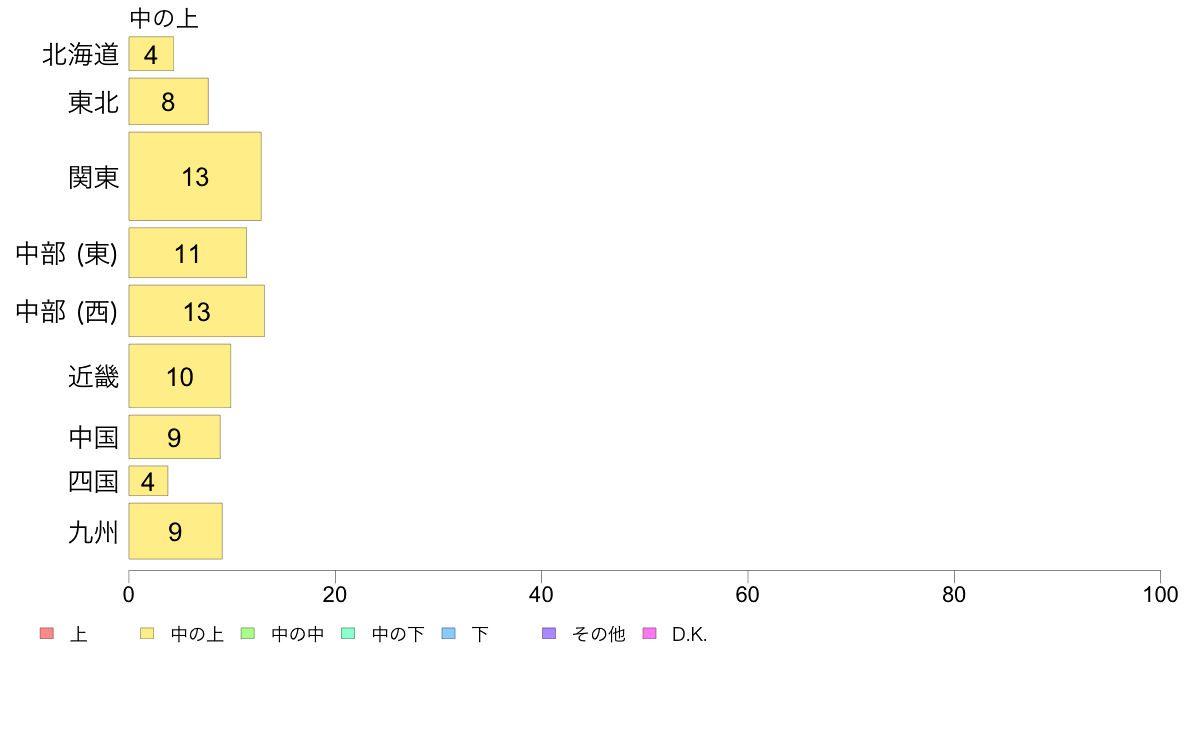This screenshot has width=1188, height=736.
Task: Click the teal 中の下 legend swatch
Action: 349,633
